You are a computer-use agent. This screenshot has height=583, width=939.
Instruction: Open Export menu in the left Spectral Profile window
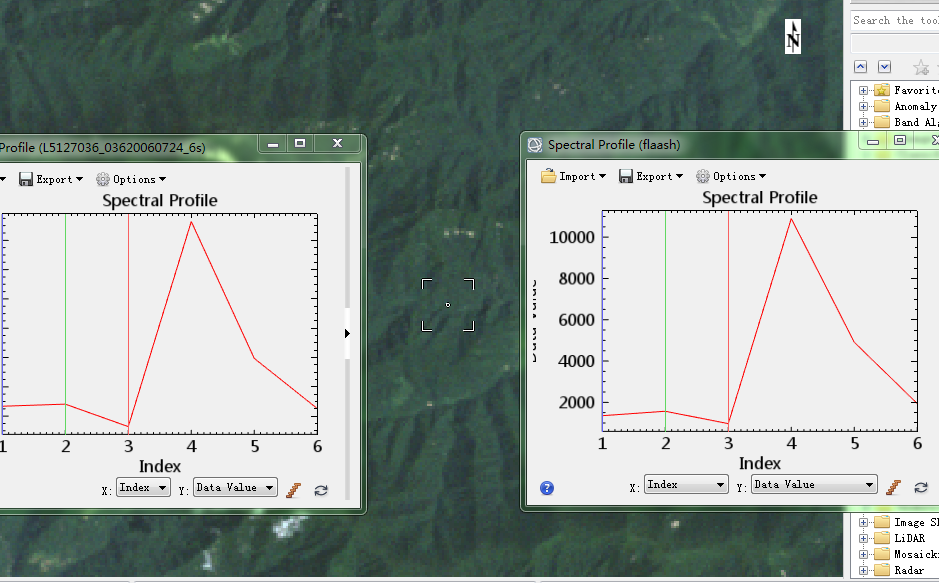coord(51,179)
